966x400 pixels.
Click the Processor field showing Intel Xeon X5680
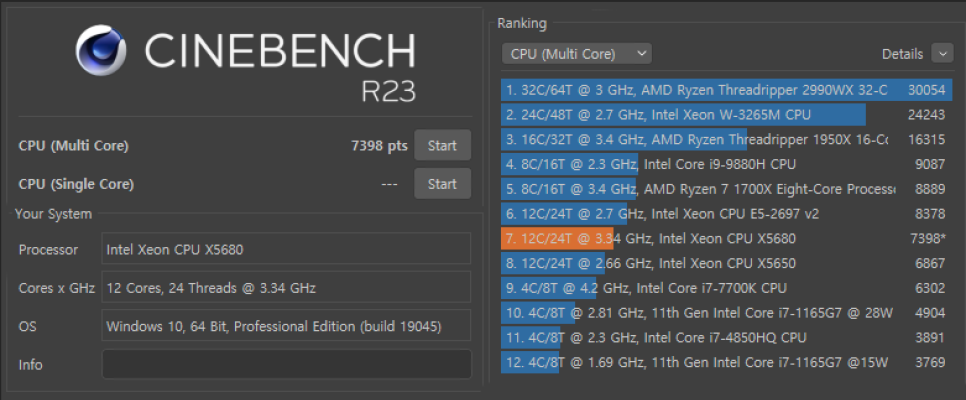pos(286,250)
